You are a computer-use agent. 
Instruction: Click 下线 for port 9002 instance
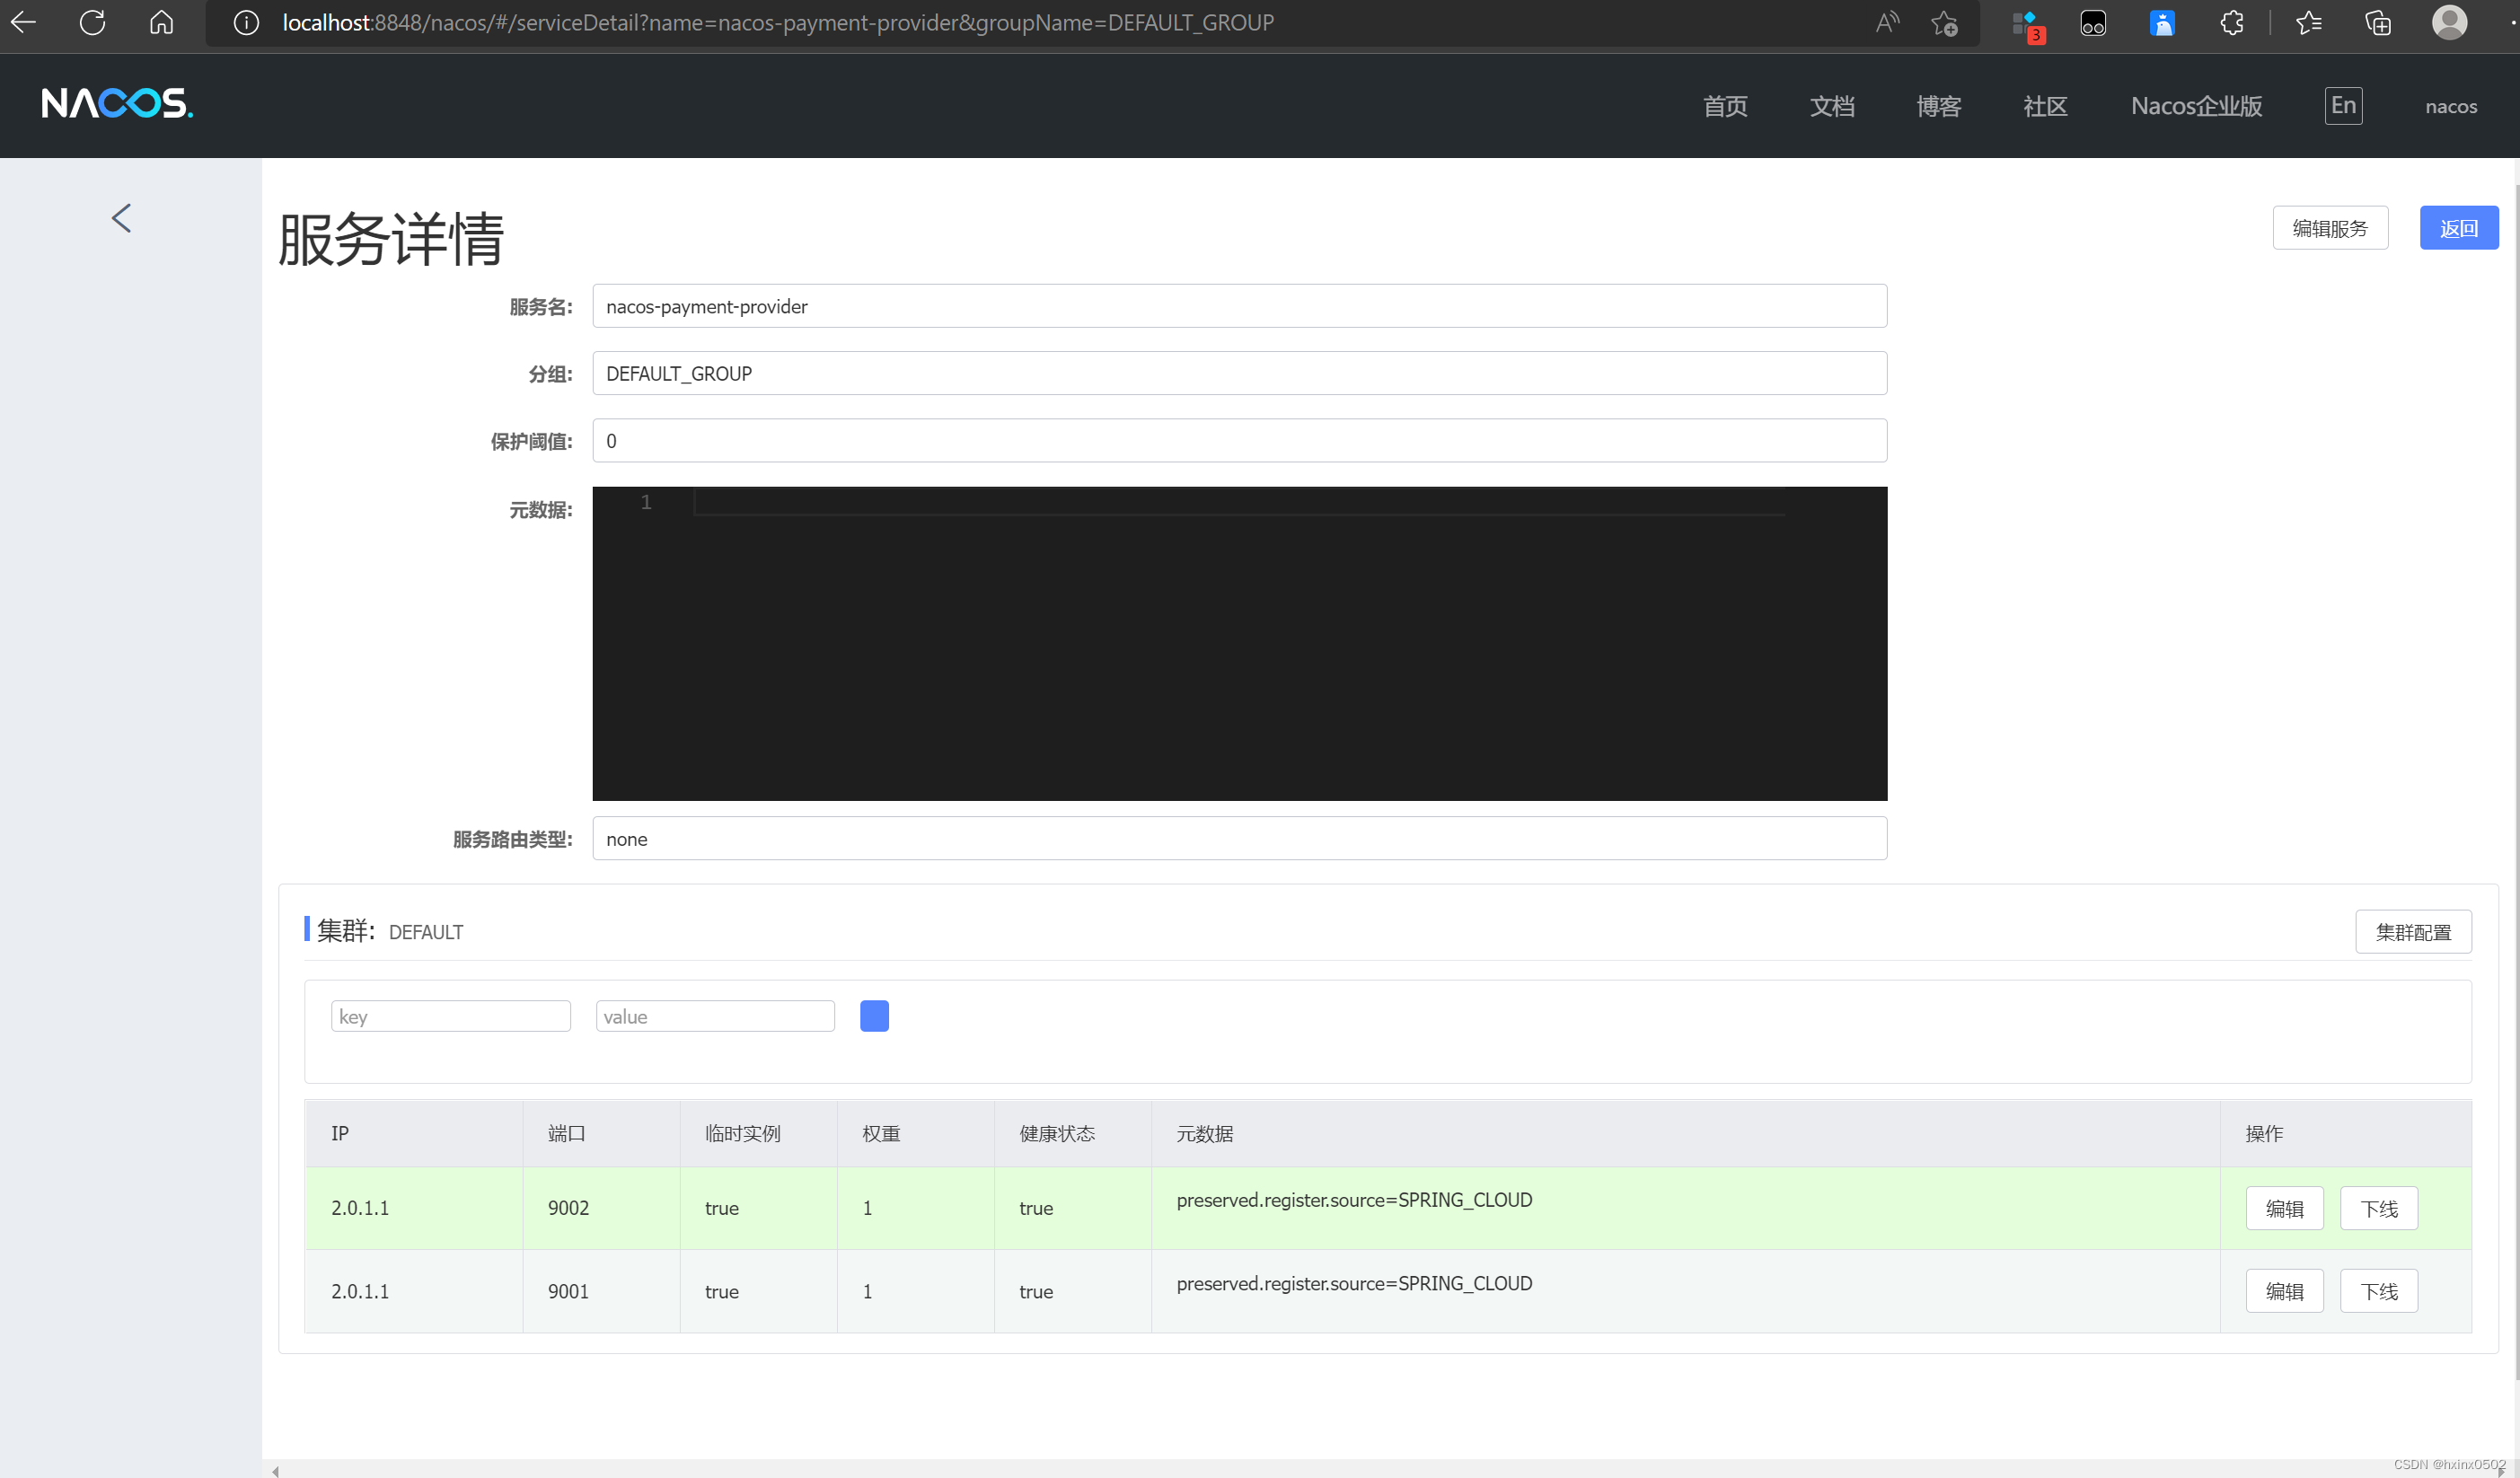pos(2378,1208)
